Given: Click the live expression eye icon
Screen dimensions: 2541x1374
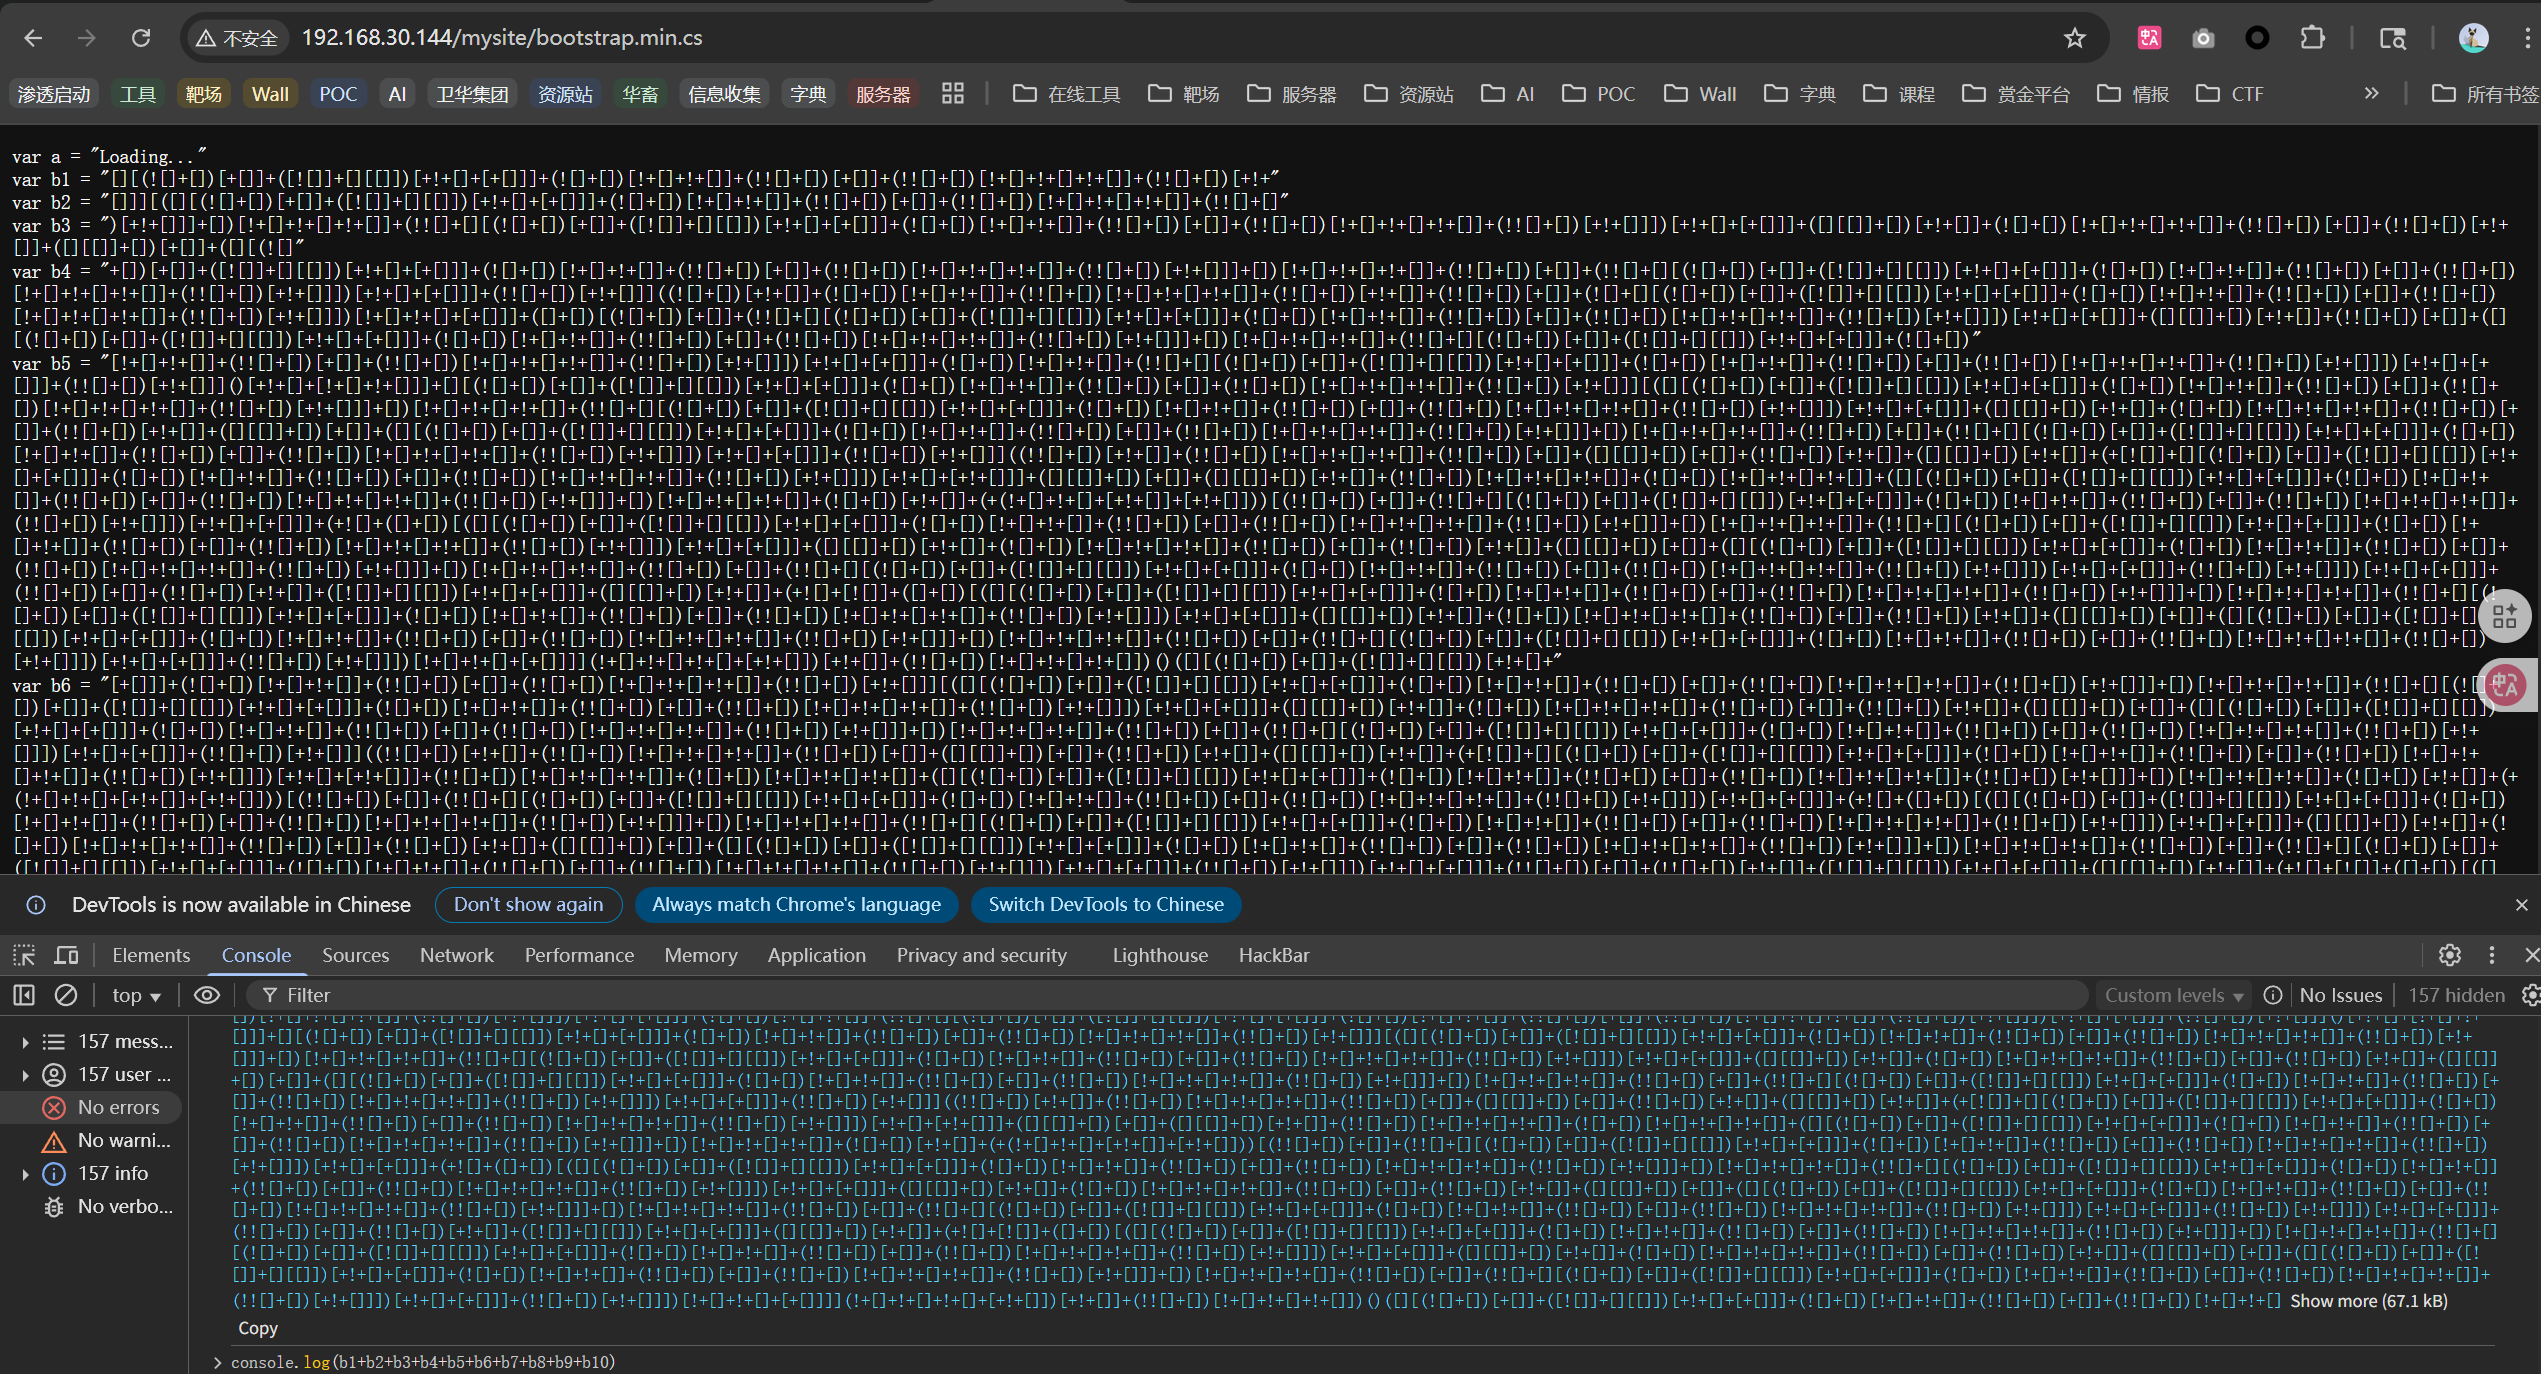Looking at the screenshot, I should [x=207, y=995].
